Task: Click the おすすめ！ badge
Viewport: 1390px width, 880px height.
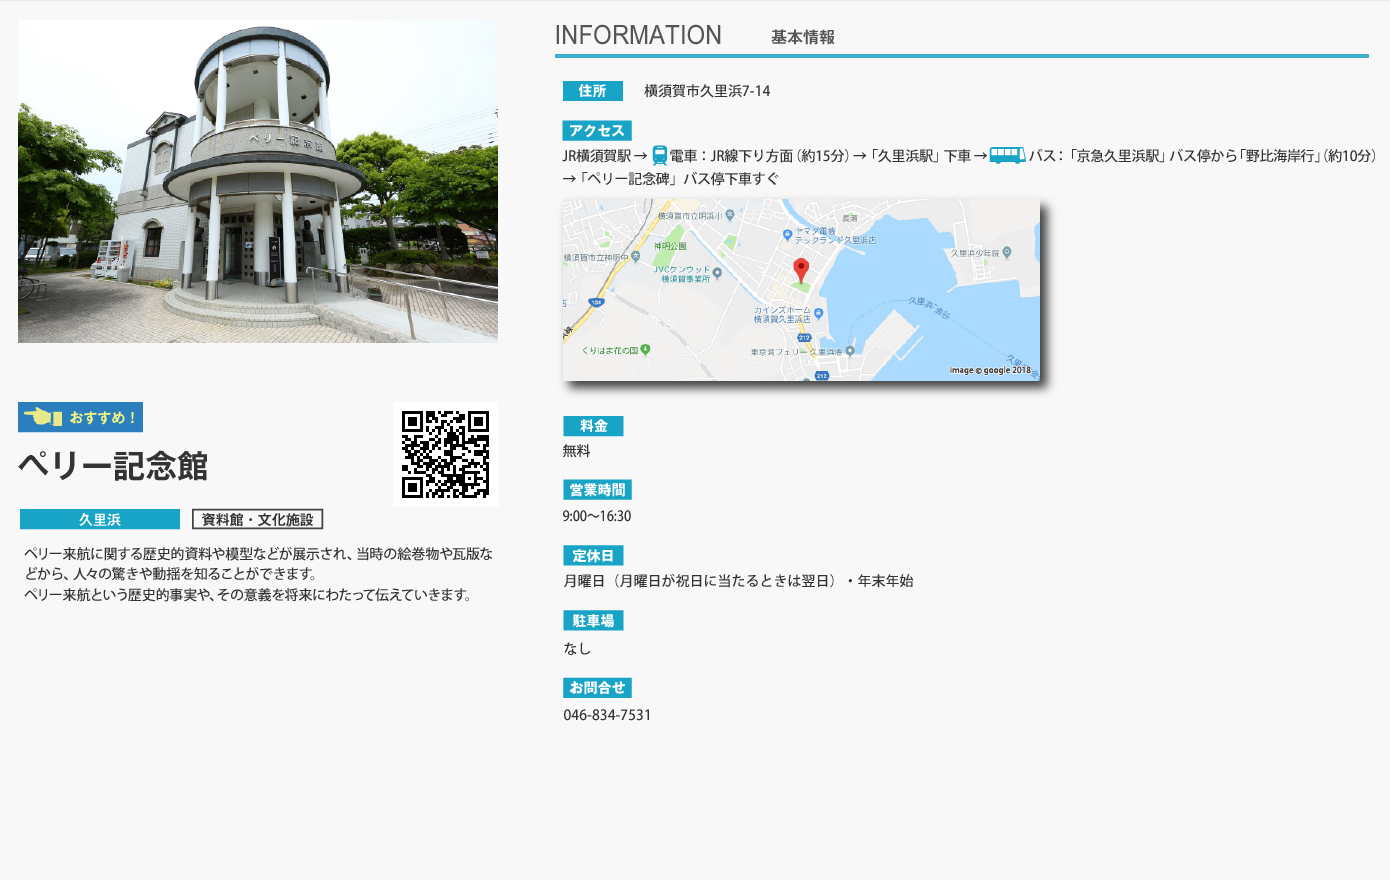Action: pos(81,417)
